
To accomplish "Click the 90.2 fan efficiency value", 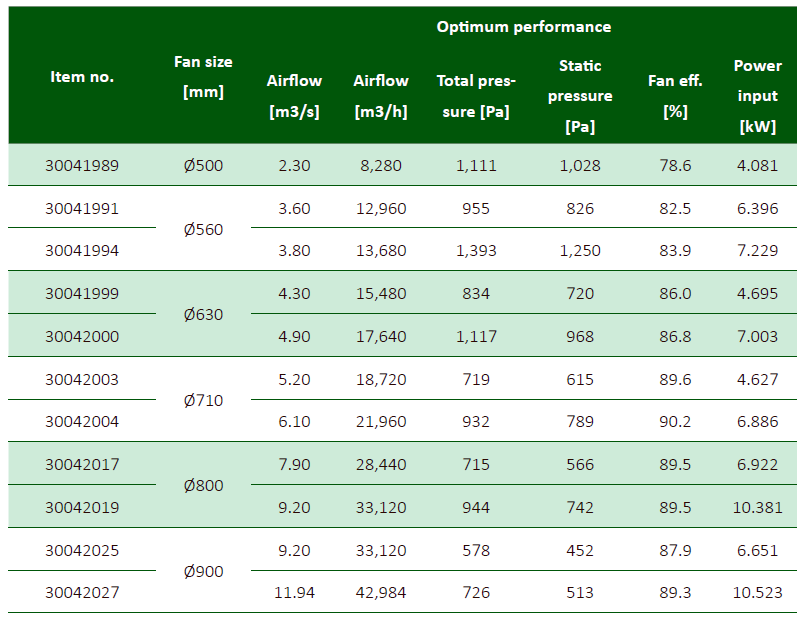I will click(675, 422).
